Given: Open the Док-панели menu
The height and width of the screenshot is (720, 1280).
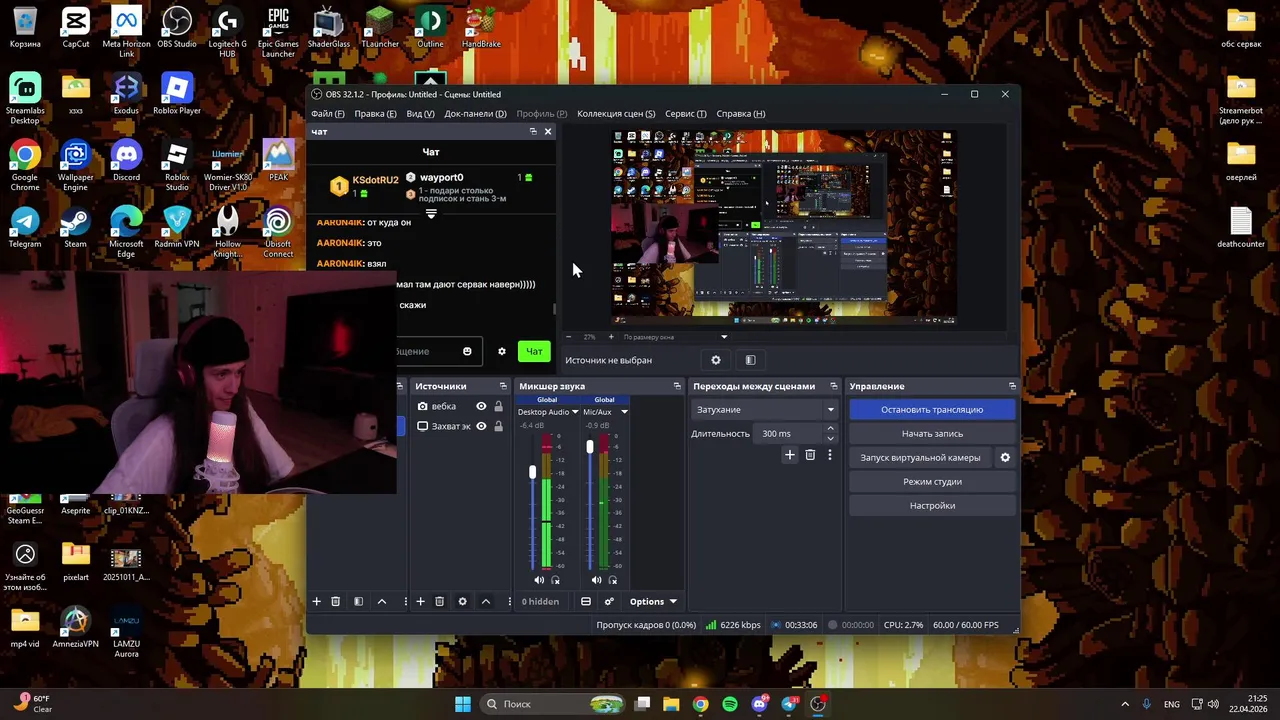Looking at the screenshot, I should (x=475, y=113).
